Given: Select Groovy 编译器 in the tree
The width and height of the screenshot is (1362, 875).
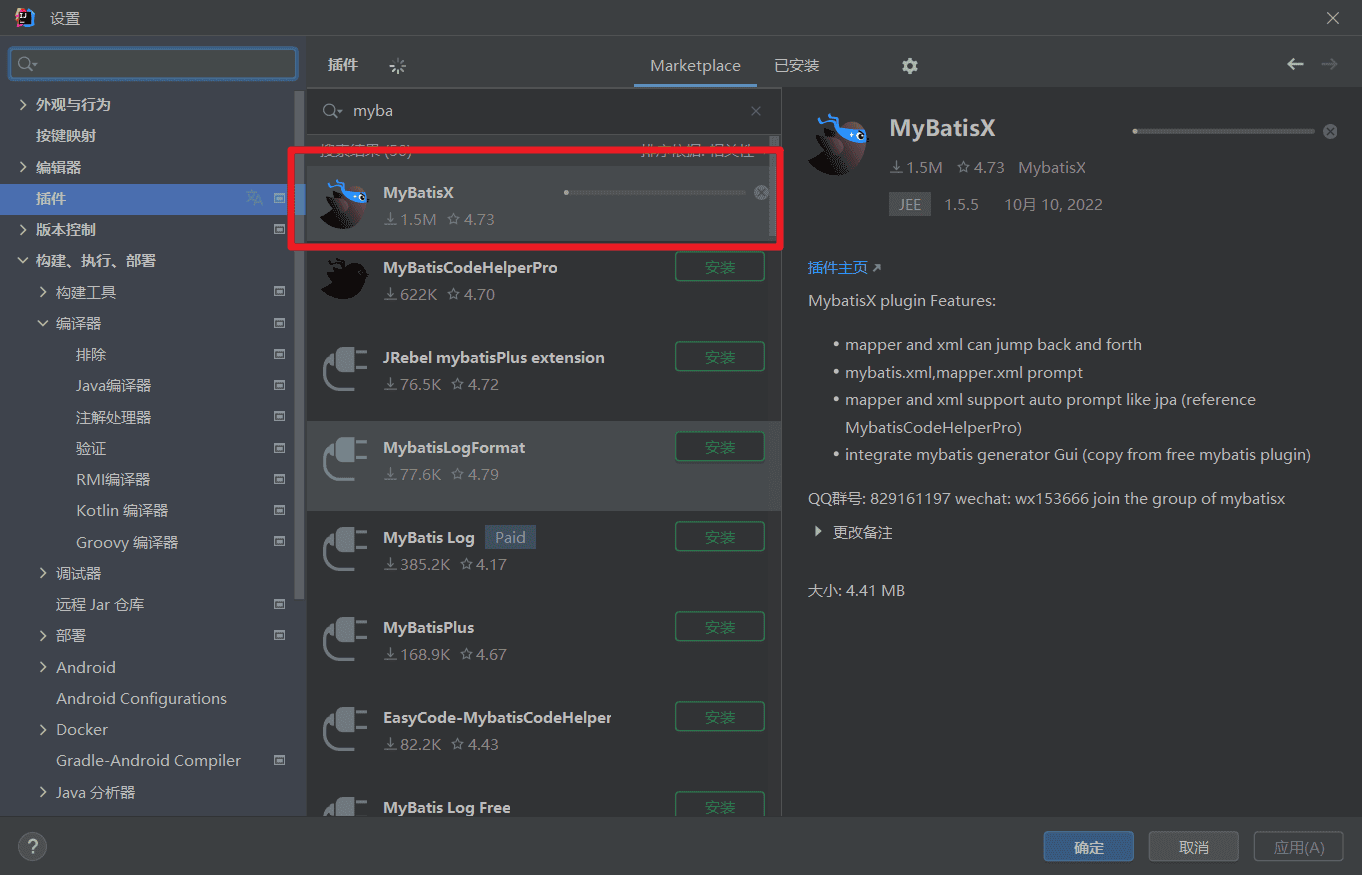Looking at the screenshot, I should 127,542.
